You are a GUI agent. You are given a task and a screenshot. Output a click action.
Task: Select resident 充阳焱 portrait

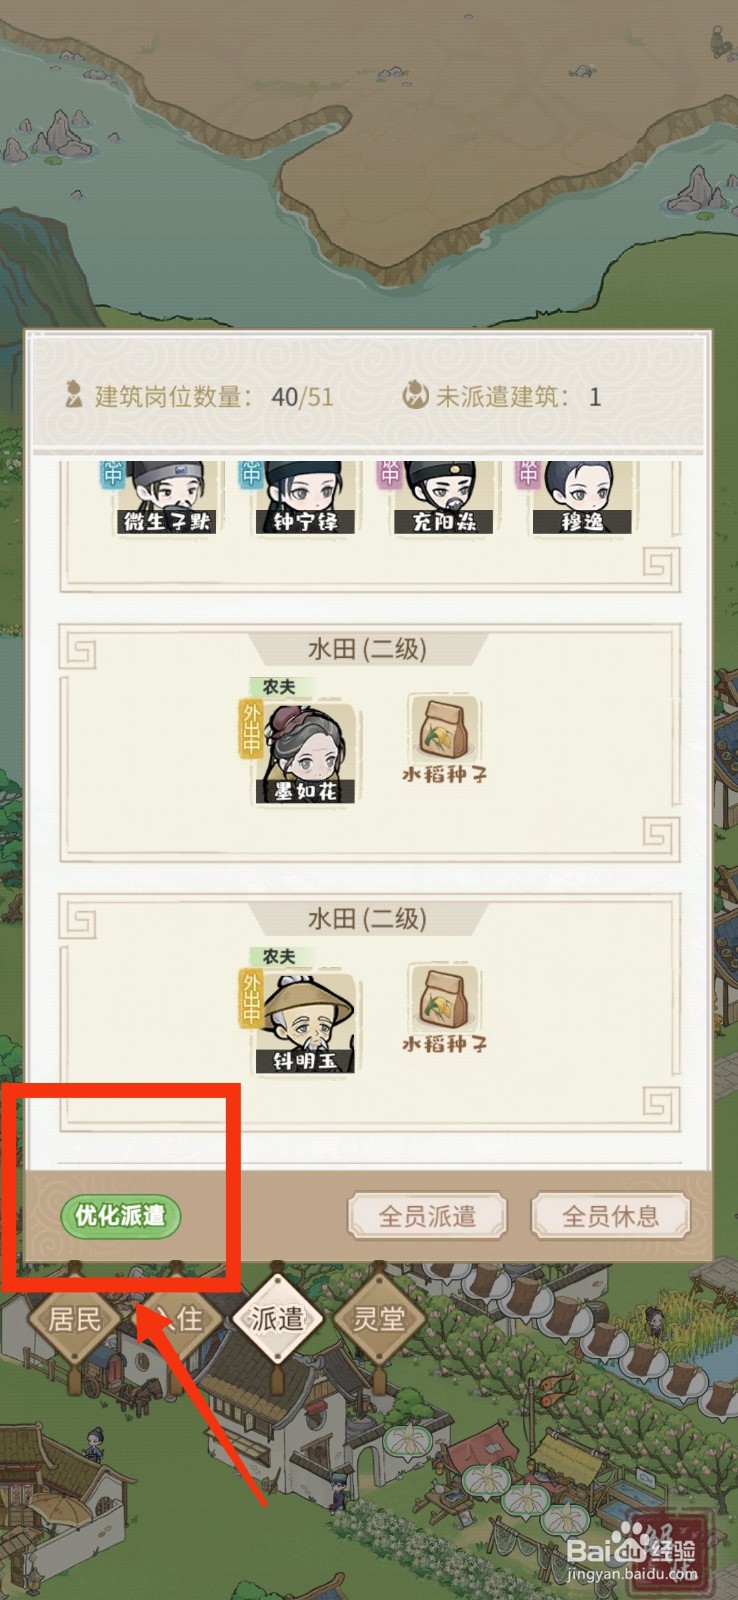[x=444, y=498]
